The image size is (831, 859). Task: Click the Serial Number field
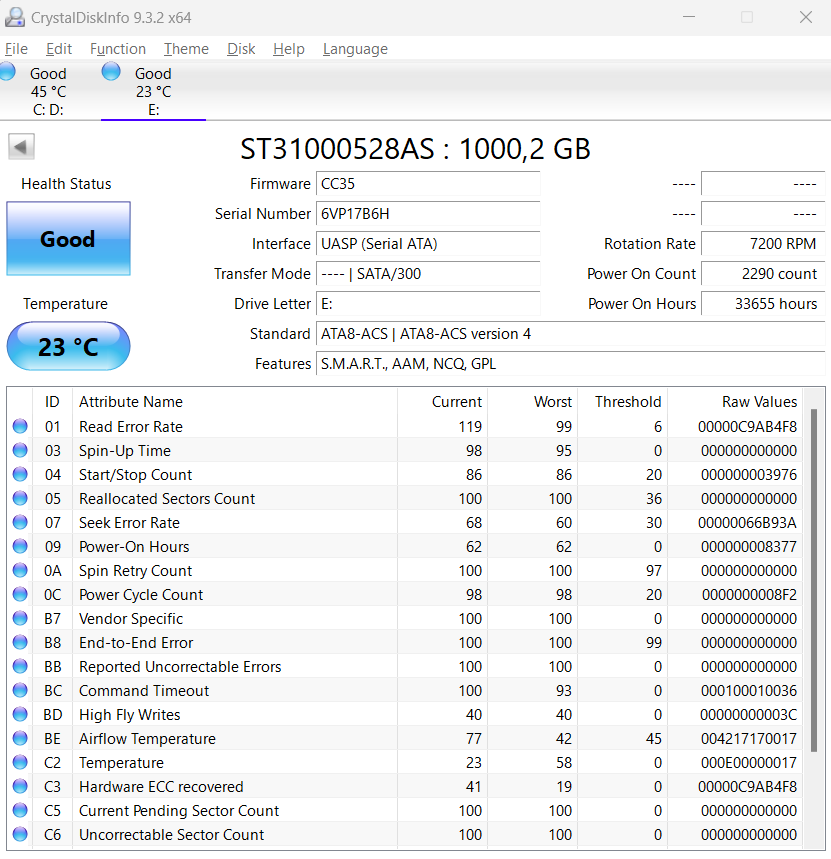[x=428, y=214]
